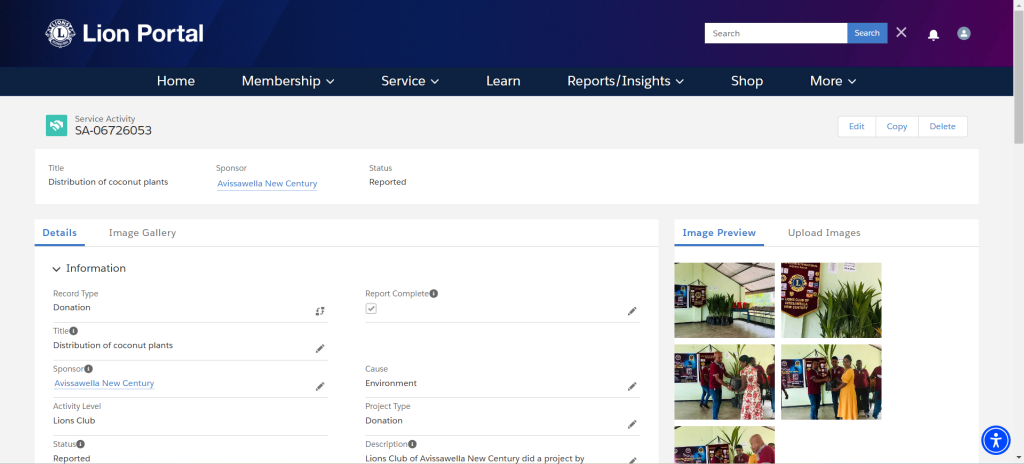Click the Lions Club logo emblem
This screenshot has height=464, width=1024.
(60, 33)
